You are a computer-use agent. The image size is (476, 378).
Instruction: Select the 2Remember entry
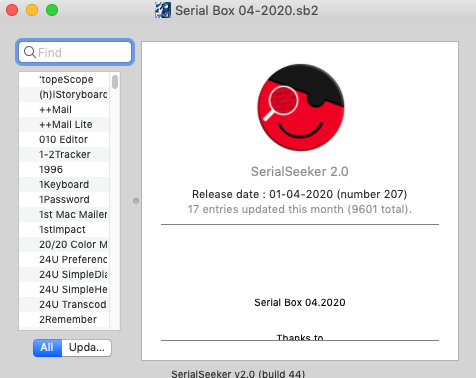pos(64,319)
